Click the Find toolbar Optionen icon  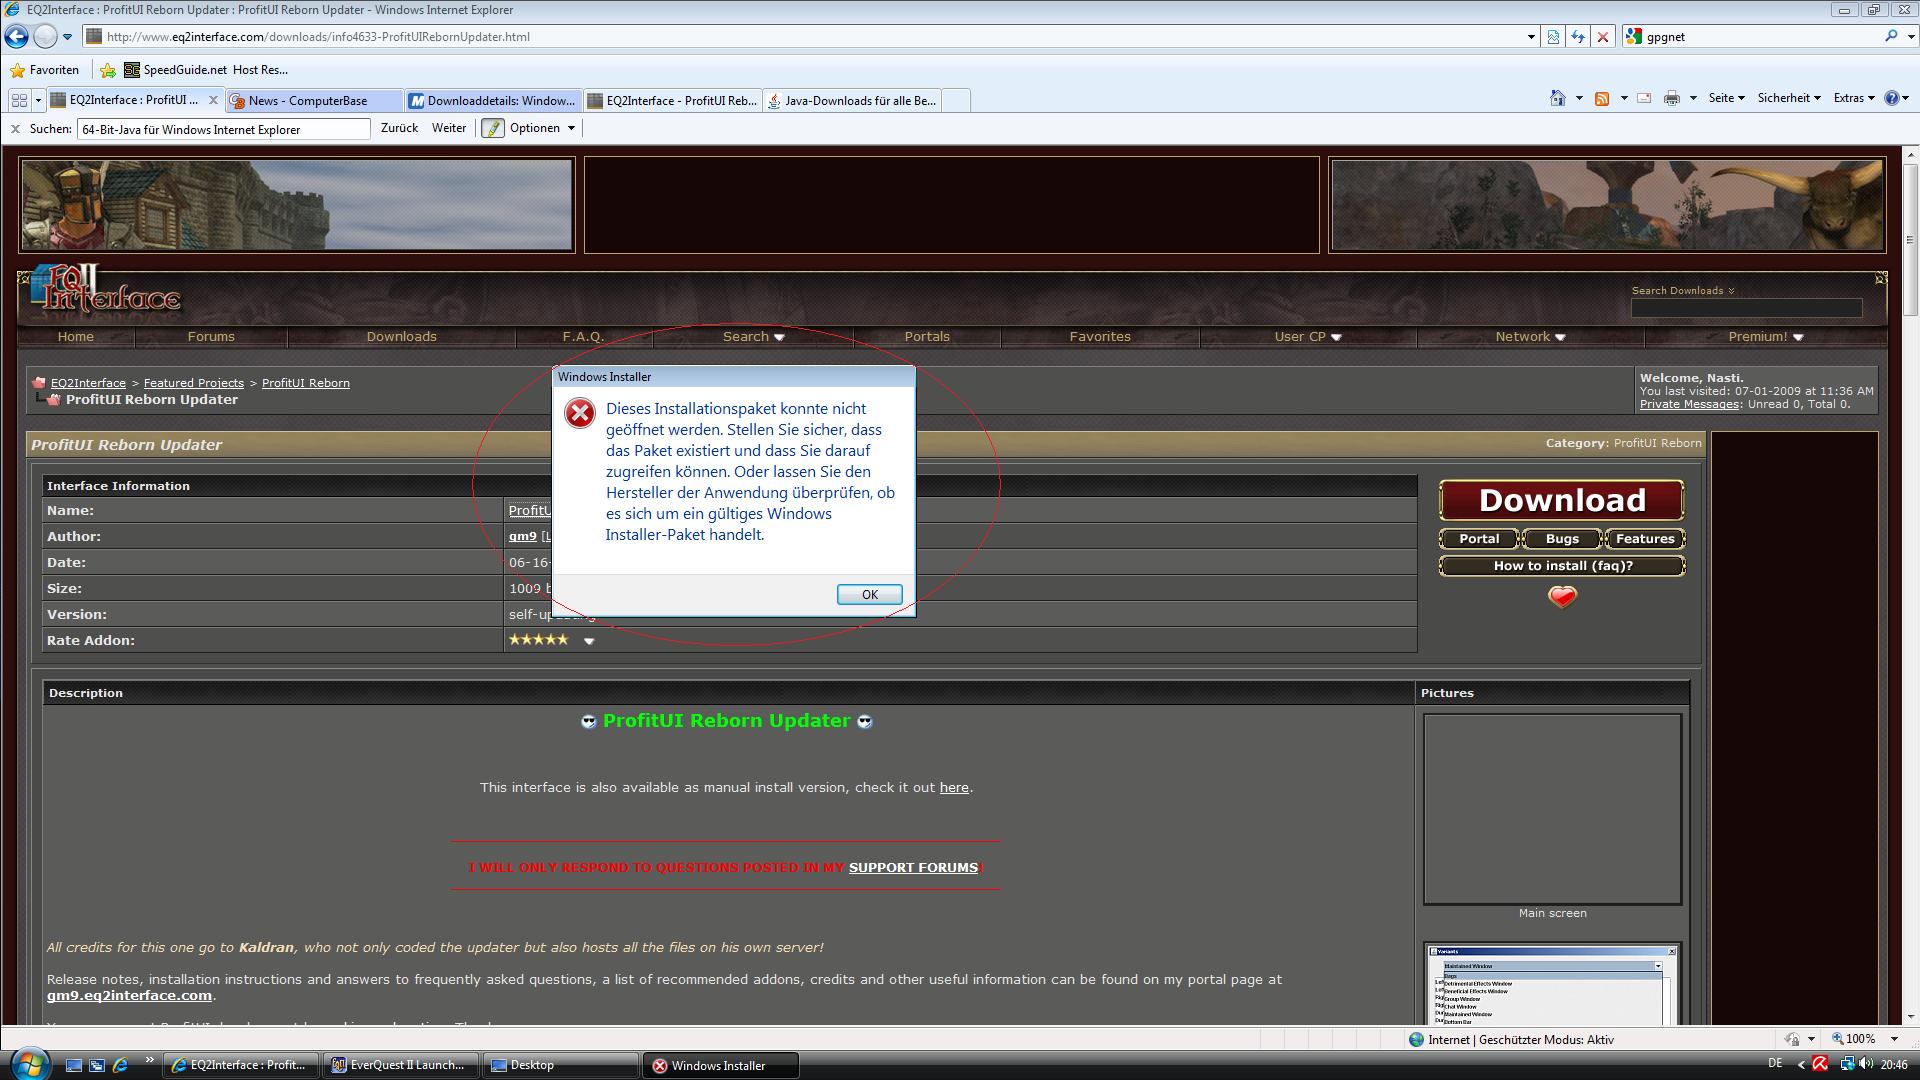pyautogui.click(x=493, y=128)
